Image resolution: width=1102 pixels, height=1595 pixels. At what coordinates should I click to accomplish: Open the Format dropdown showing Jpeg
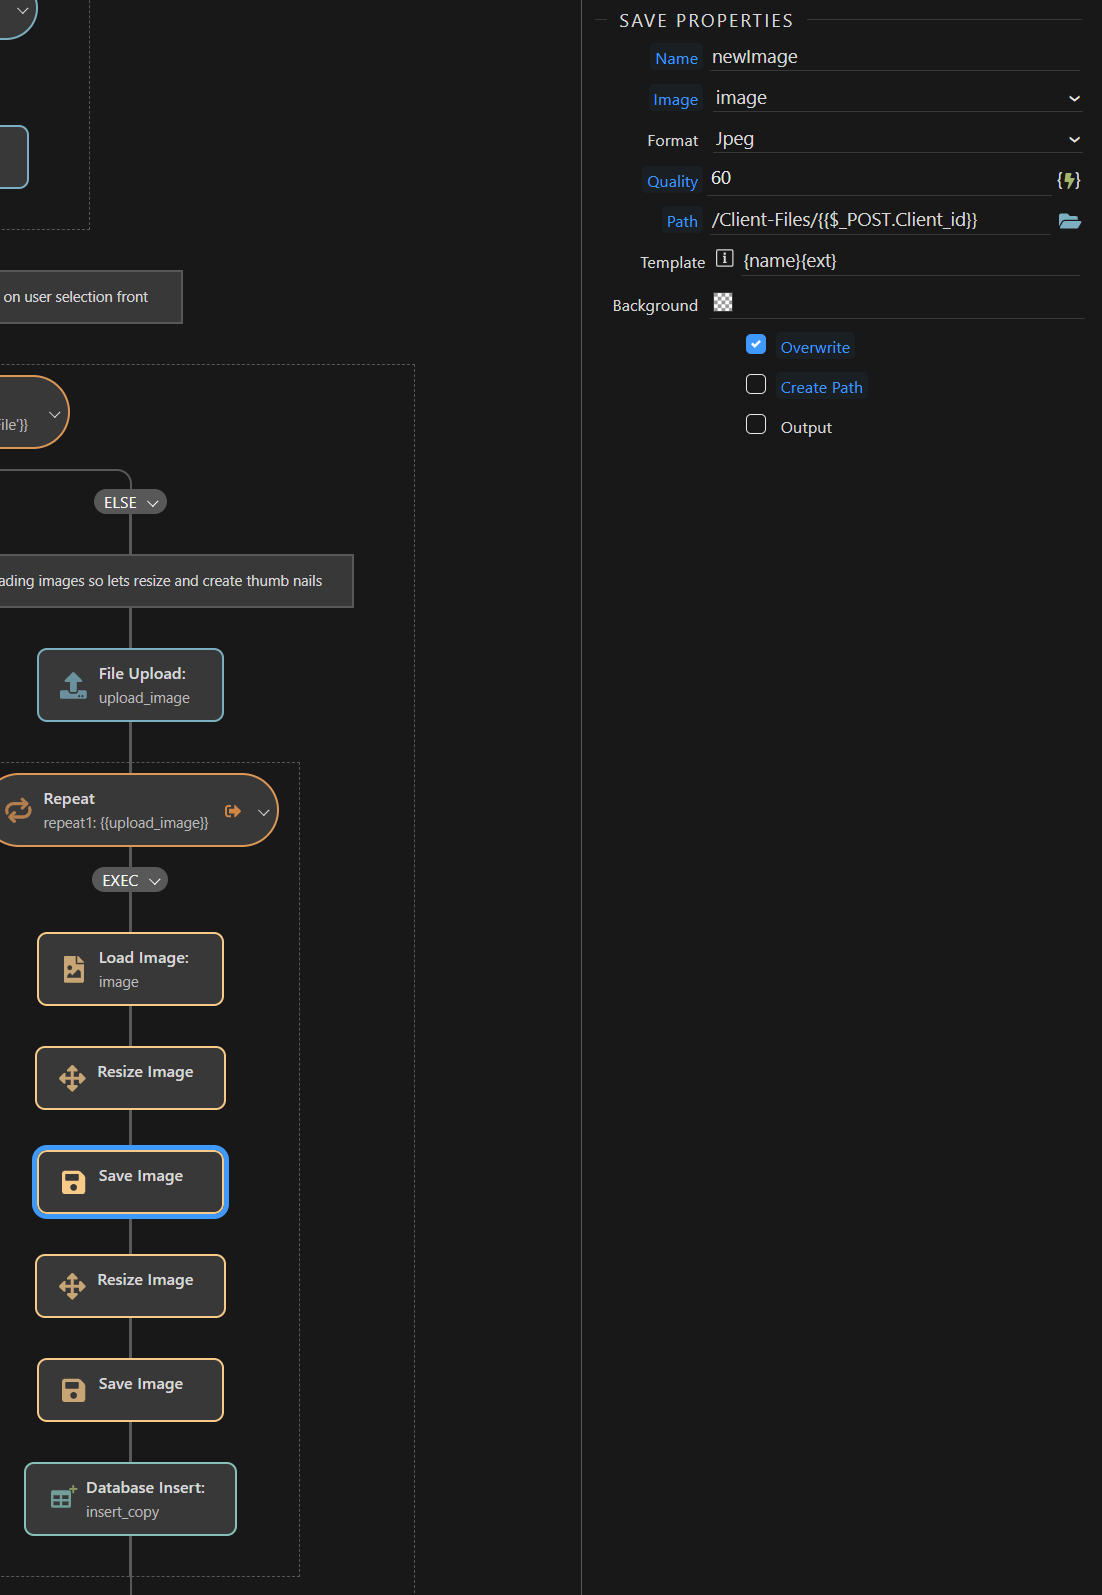(x=896, y=139)
